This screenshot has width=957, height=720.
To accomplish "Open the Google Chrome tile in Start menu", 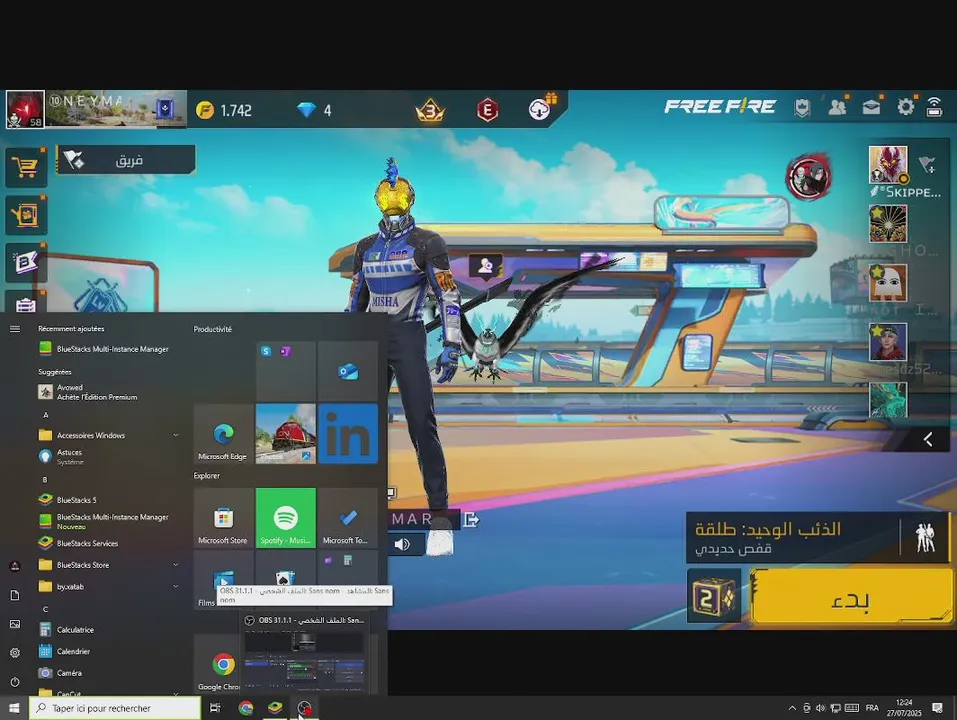I will click(218, 664).
